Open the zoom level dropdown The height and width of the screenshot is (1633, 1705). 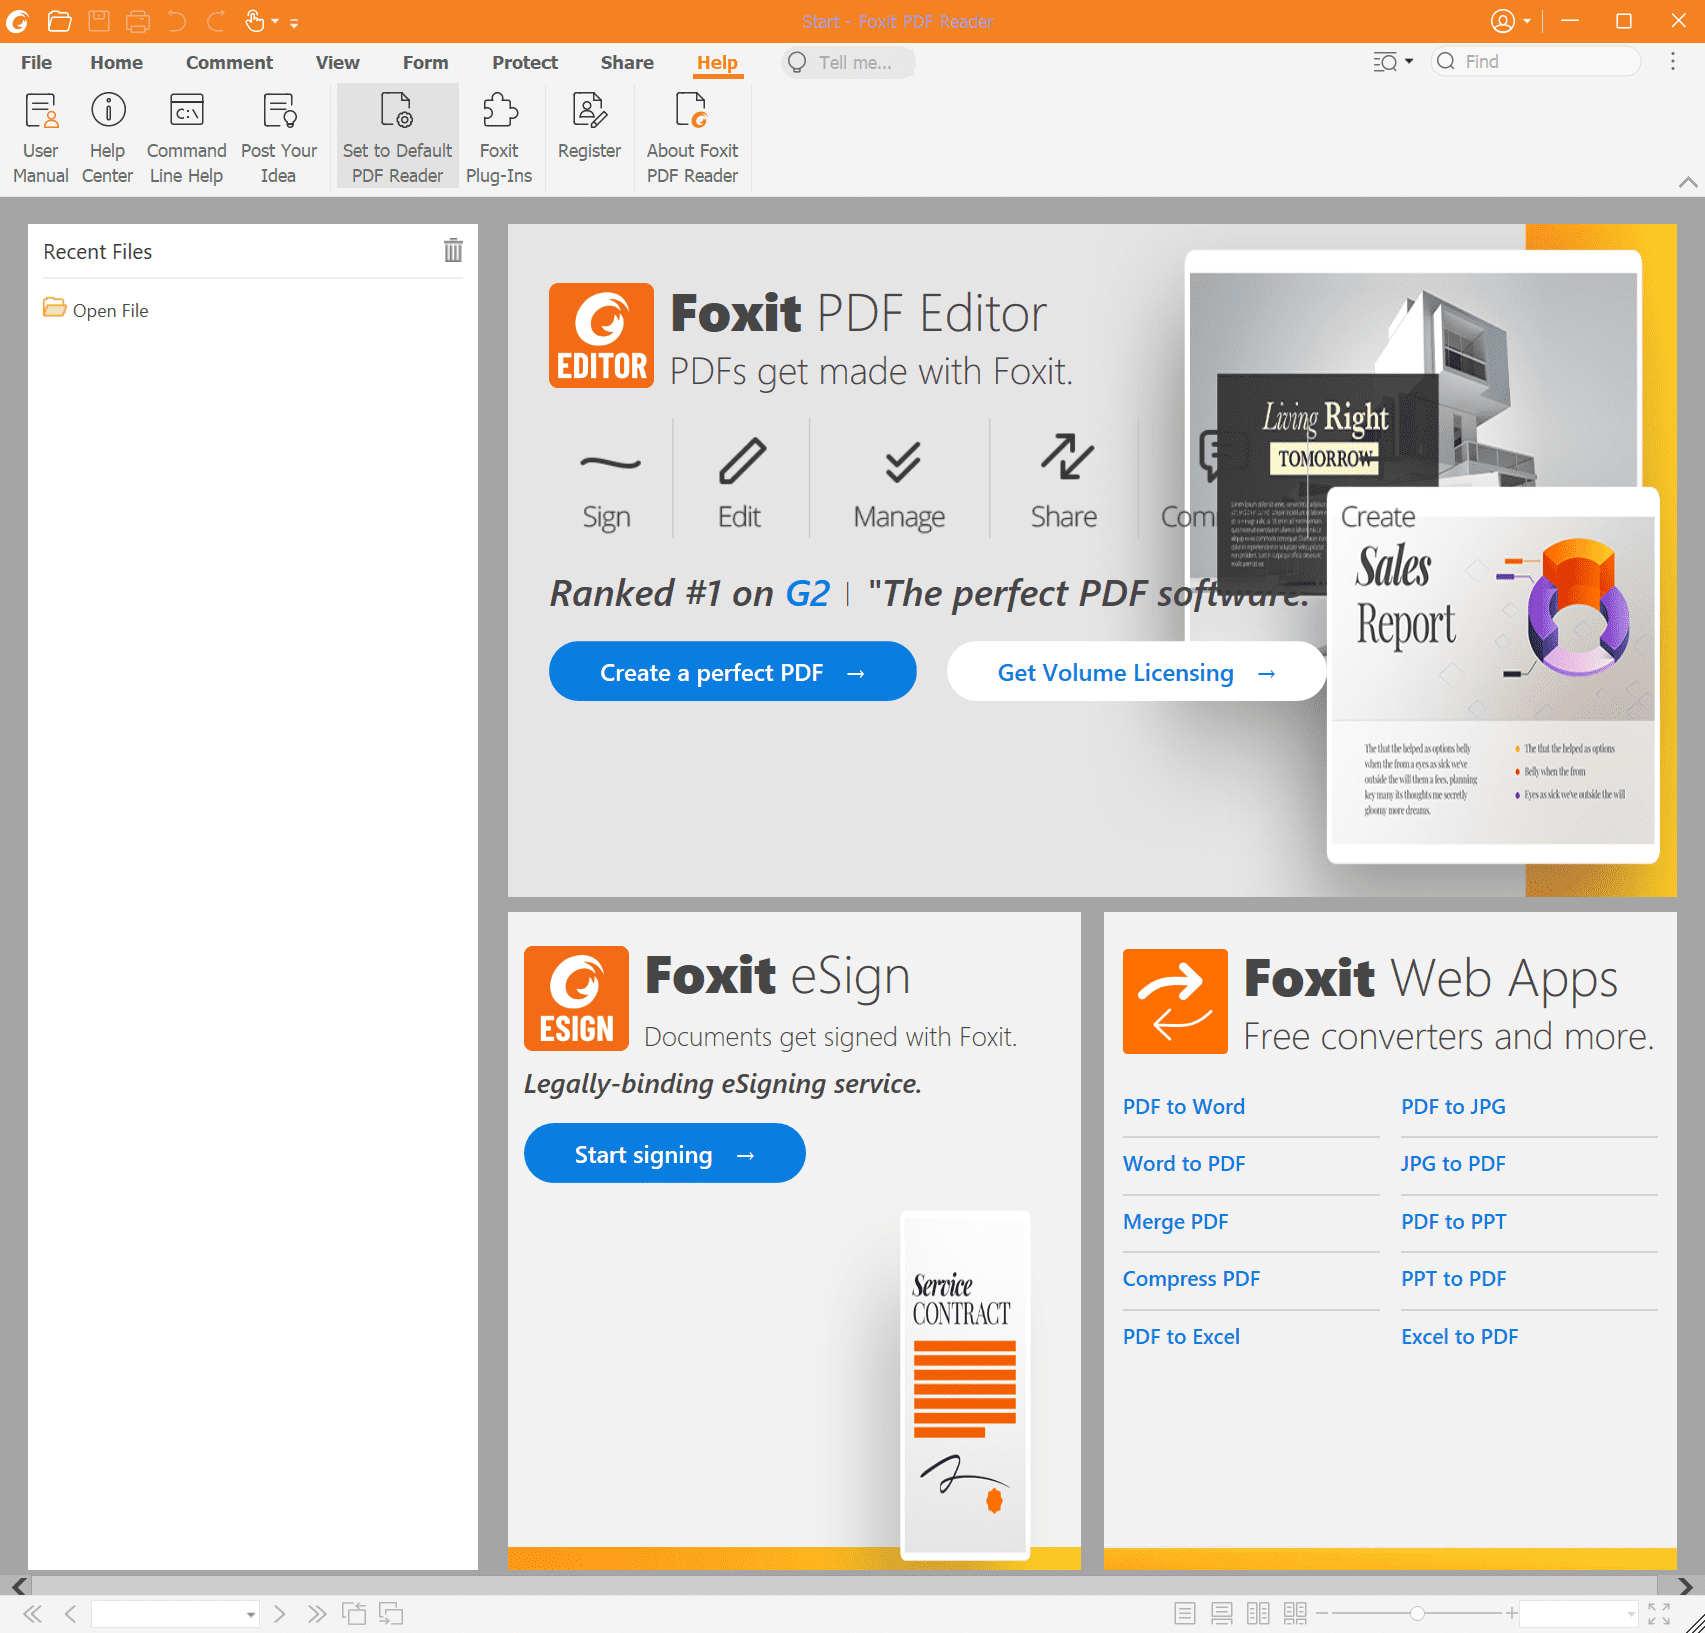pos(1631,1614)
